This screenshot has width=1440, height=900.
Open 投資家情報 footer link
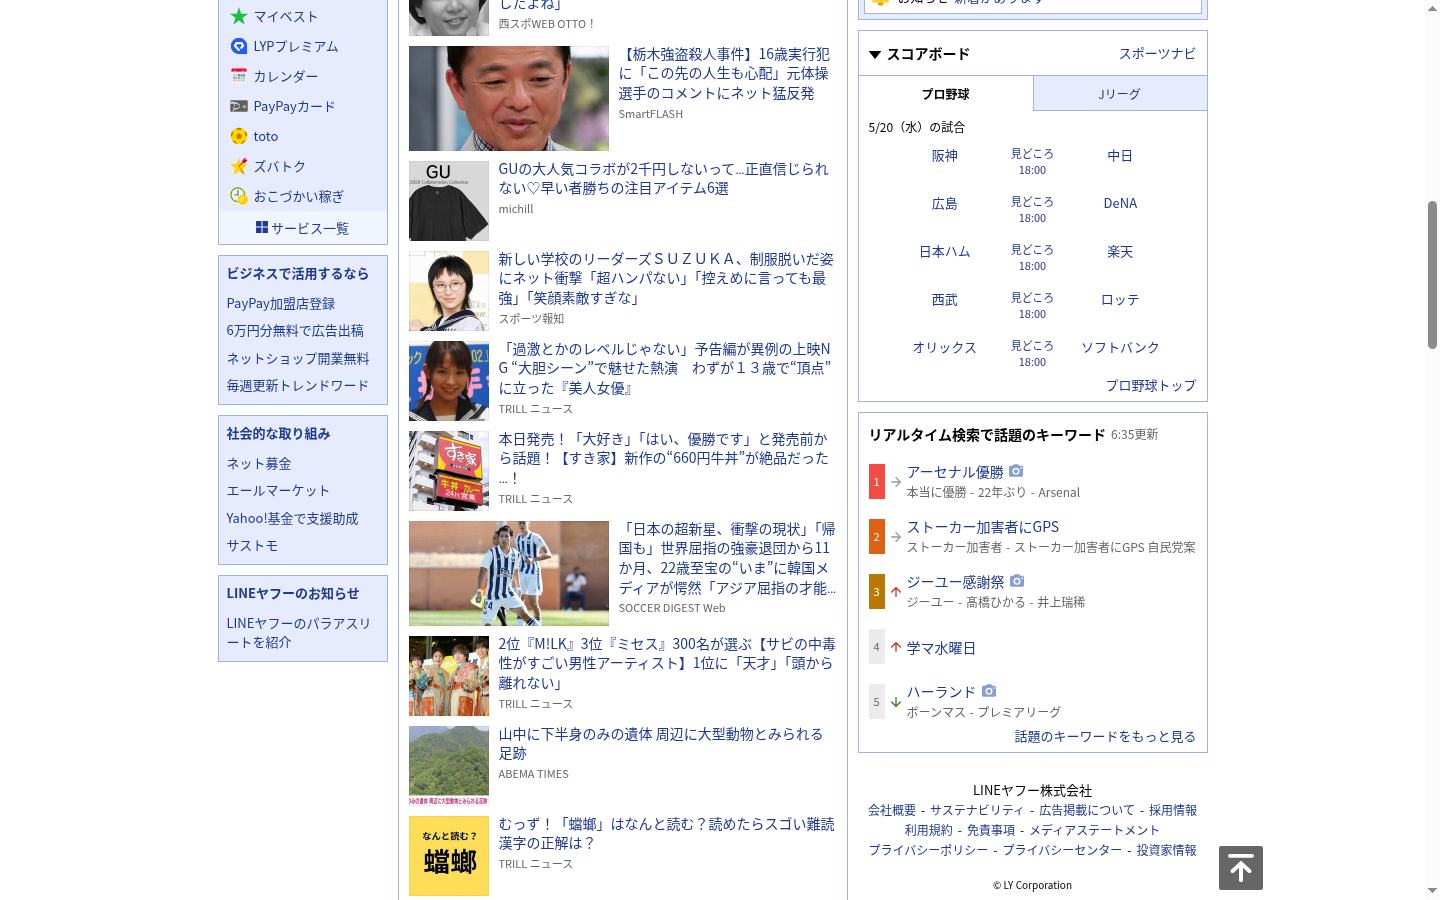tap(1166, 850)
